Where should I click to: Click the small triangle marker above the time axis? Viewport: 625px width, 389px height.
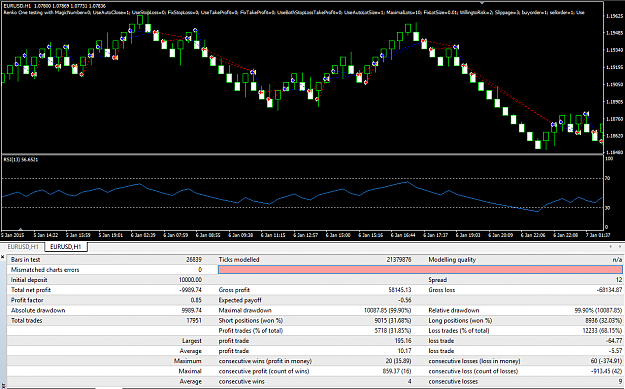[x=21, y=230]
